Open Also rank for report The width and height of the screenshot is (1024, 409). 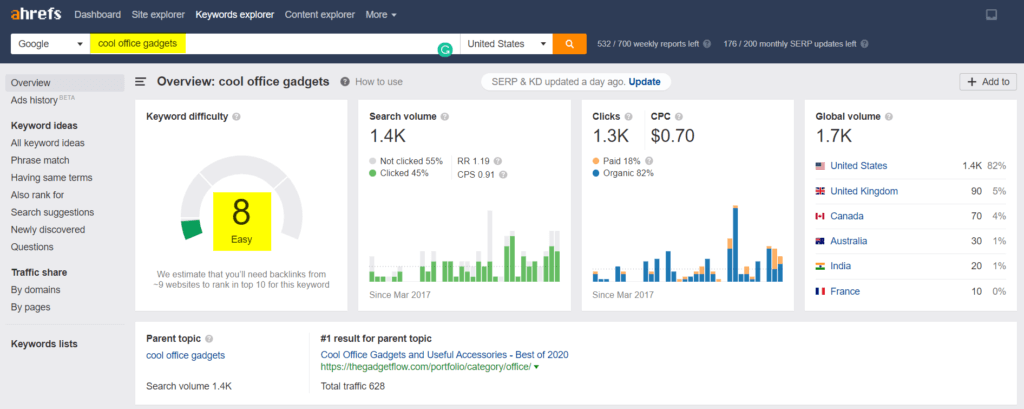tap(37, 195)
